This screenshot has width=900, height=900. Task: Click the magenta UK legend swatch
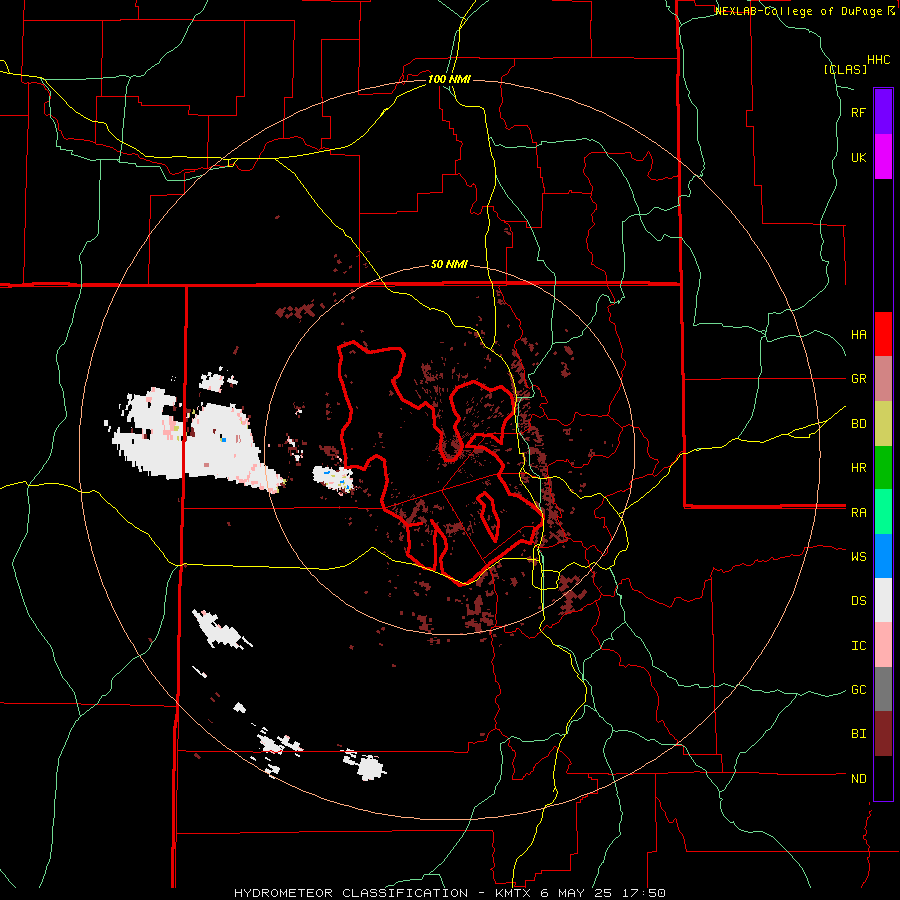(x=883, y=157)
